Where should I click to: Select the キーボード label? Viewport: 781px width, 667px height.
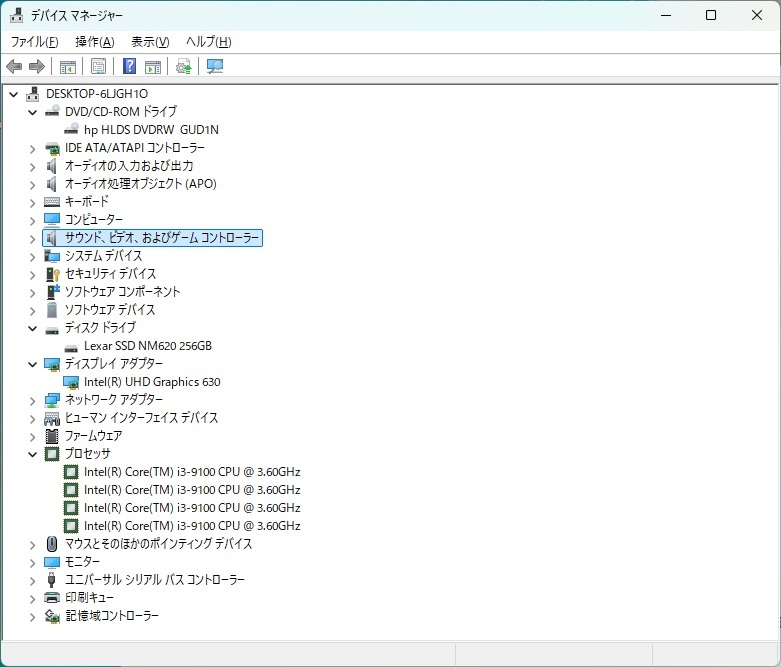click(x=87, y=201)
